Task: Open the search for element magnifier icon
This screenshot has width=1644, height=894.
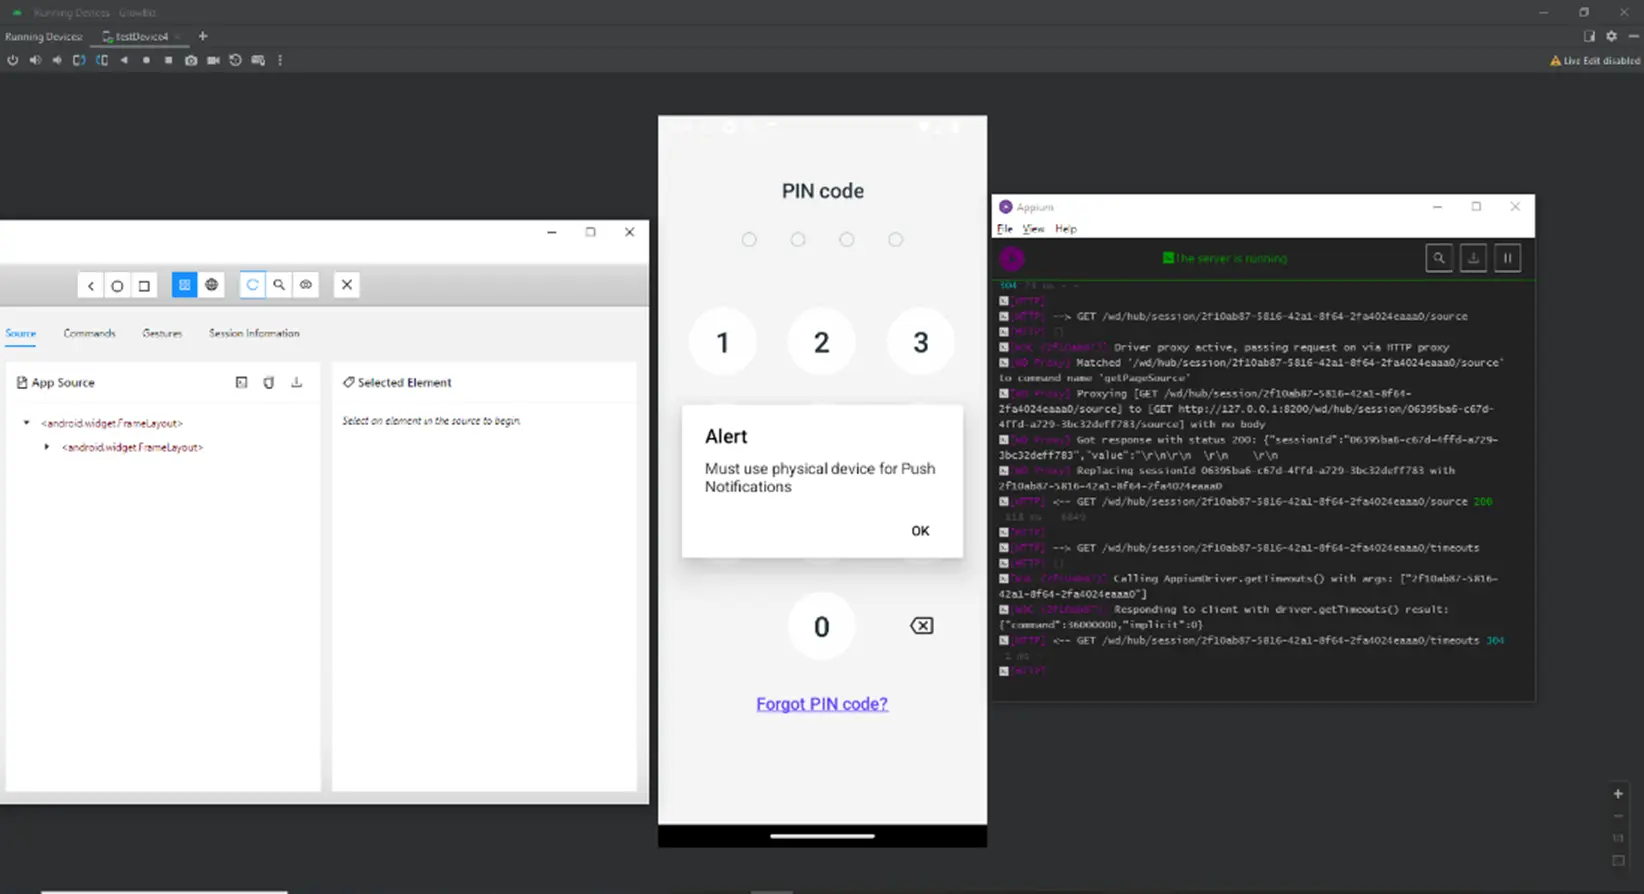Action: (x=279, y=285)
